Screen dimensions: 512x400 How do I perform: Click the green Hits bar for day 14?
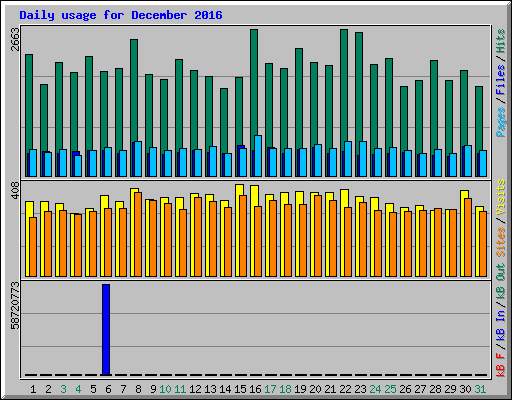point(224,121)
